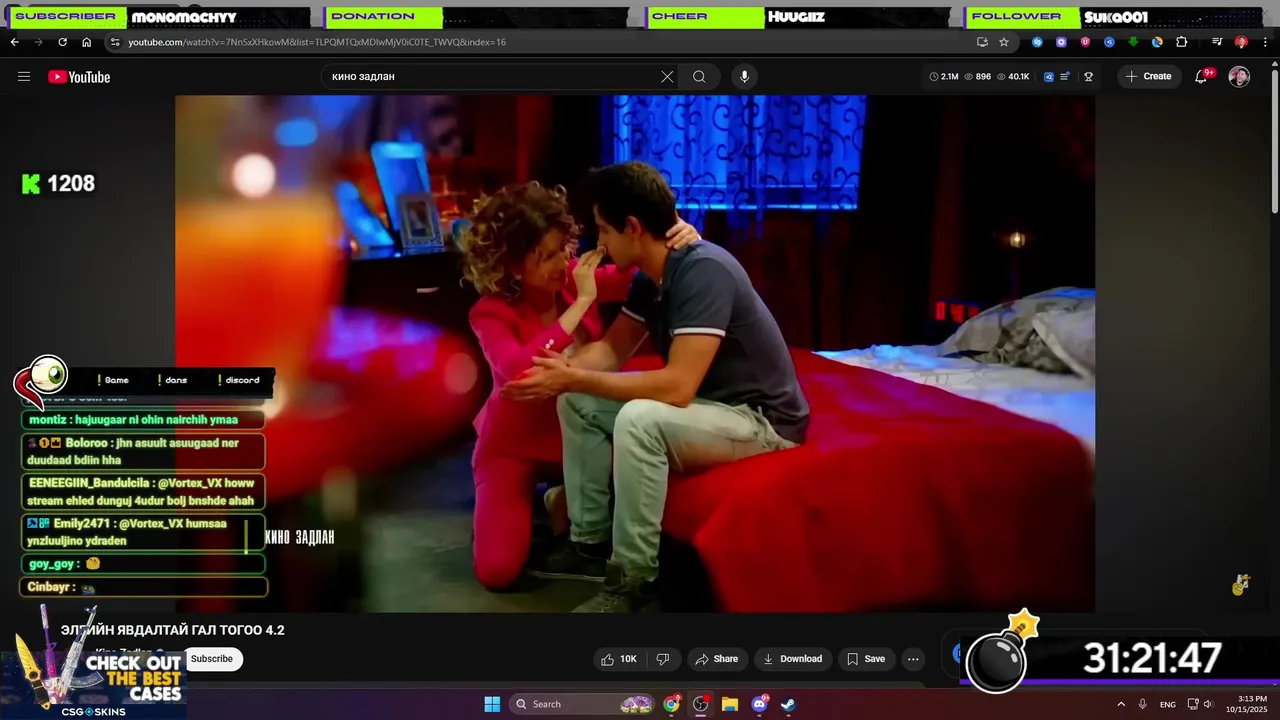Image resolution: width=1280 pixels, height=720 pixels.
Task: Go back to the previous browser page
Action: (14, 42)
